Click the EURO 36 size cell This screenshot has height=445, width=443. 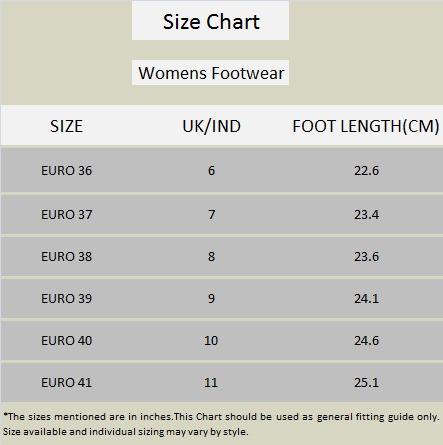[x=66, y=171]
